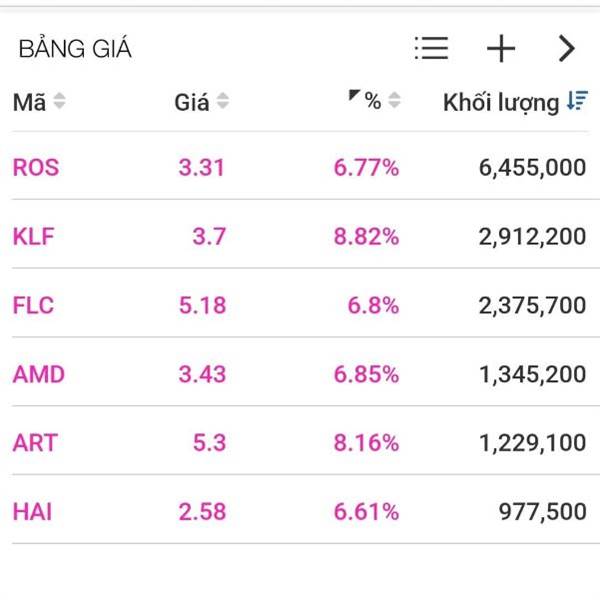Image resolution: width=600 pixels, height=600 pixels.
Task: Open AMD stock details
Action: pyautogui.click(x=38, y=374)
